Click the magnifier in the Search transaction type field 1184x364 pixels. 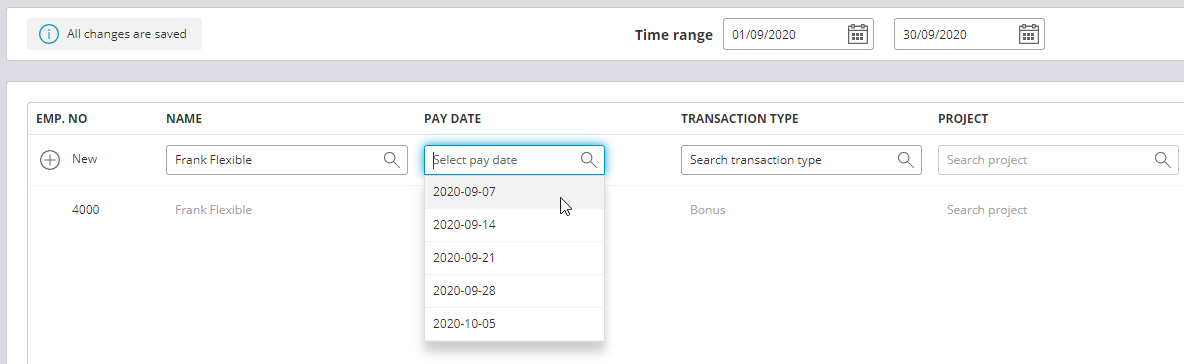pos(905,159)
